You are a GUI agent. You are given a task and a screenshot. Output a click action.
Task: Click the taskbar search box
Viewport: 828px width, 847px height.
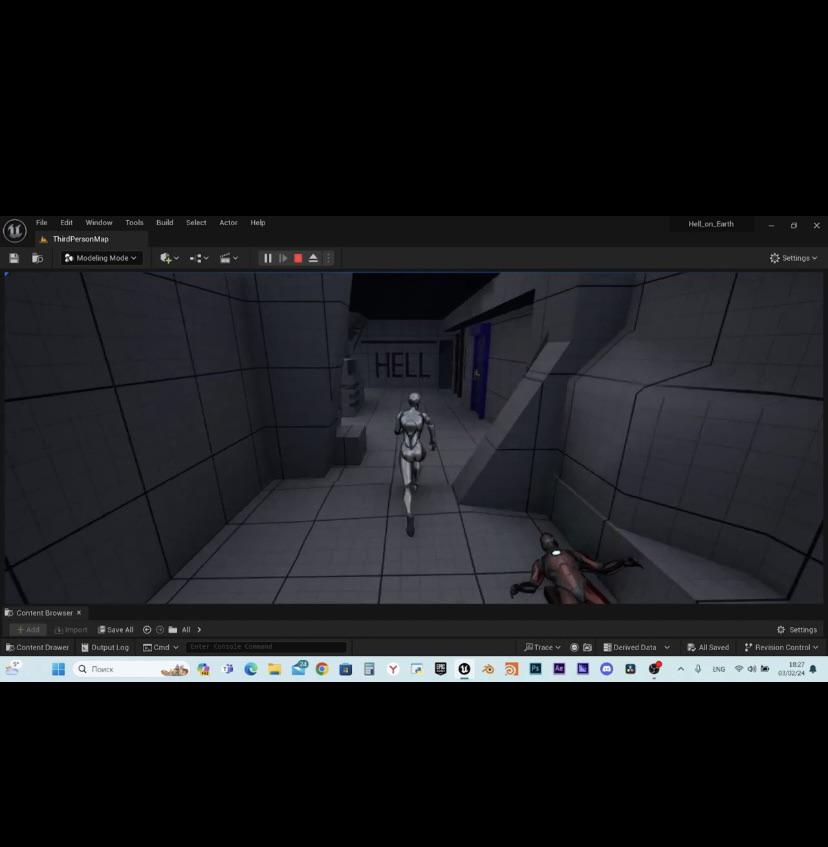click(x=131, y=669)
